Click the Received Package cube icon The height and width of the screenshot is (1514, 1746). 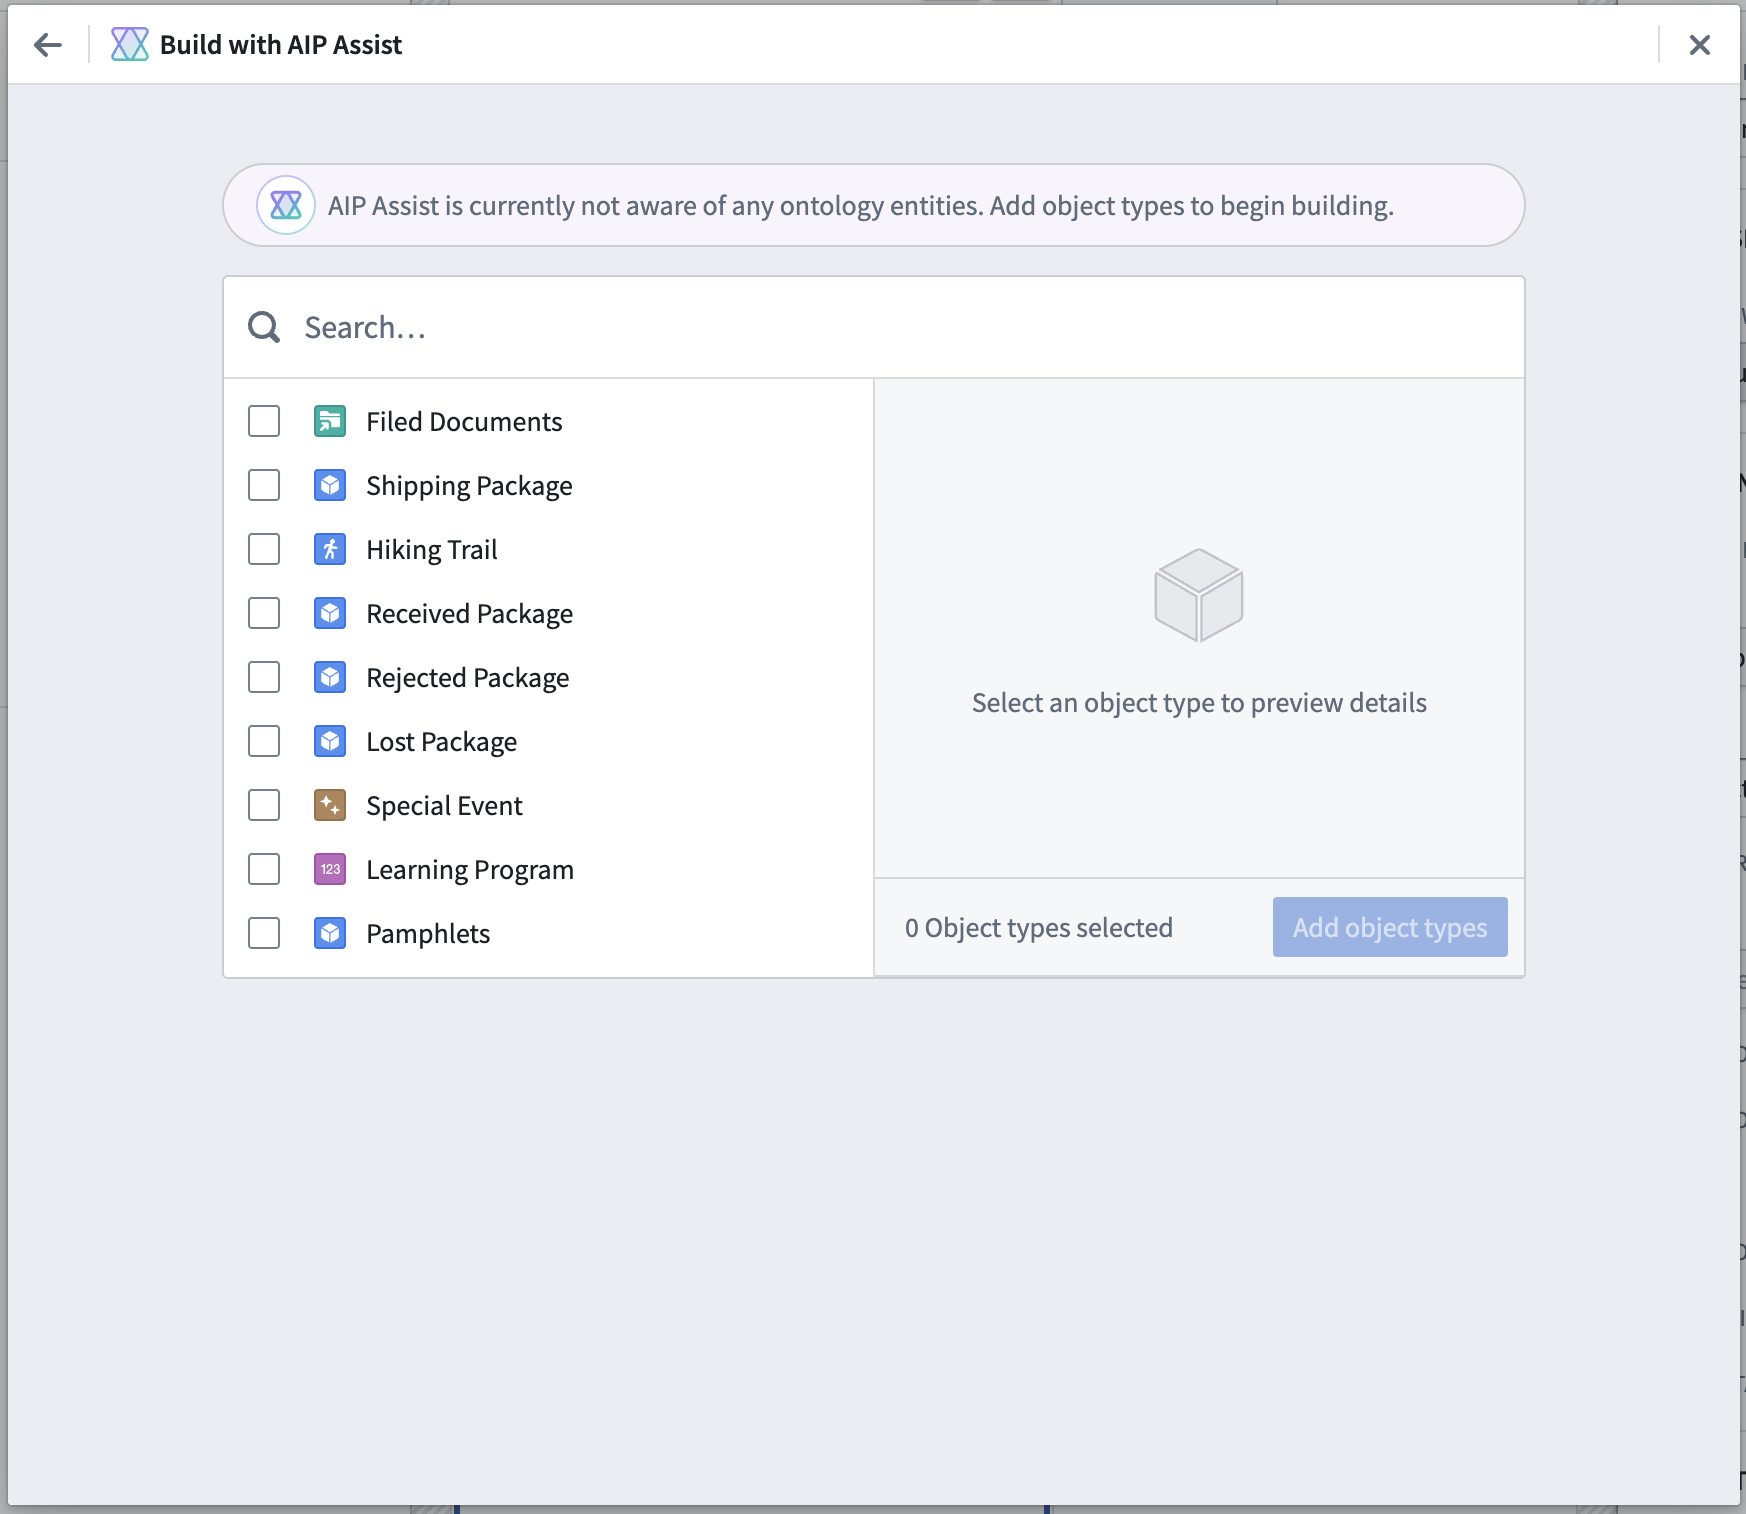pos(330,613)
